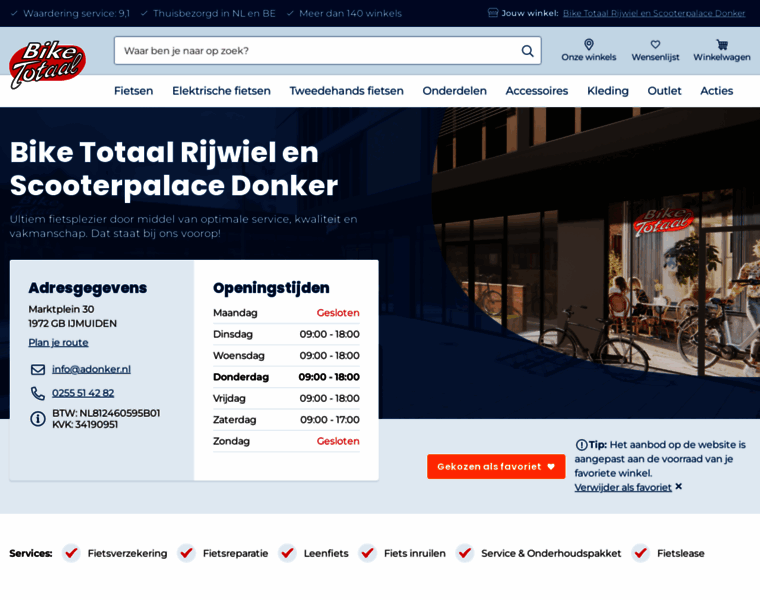Click the Jouw winkel store name link

click(654, 13)
